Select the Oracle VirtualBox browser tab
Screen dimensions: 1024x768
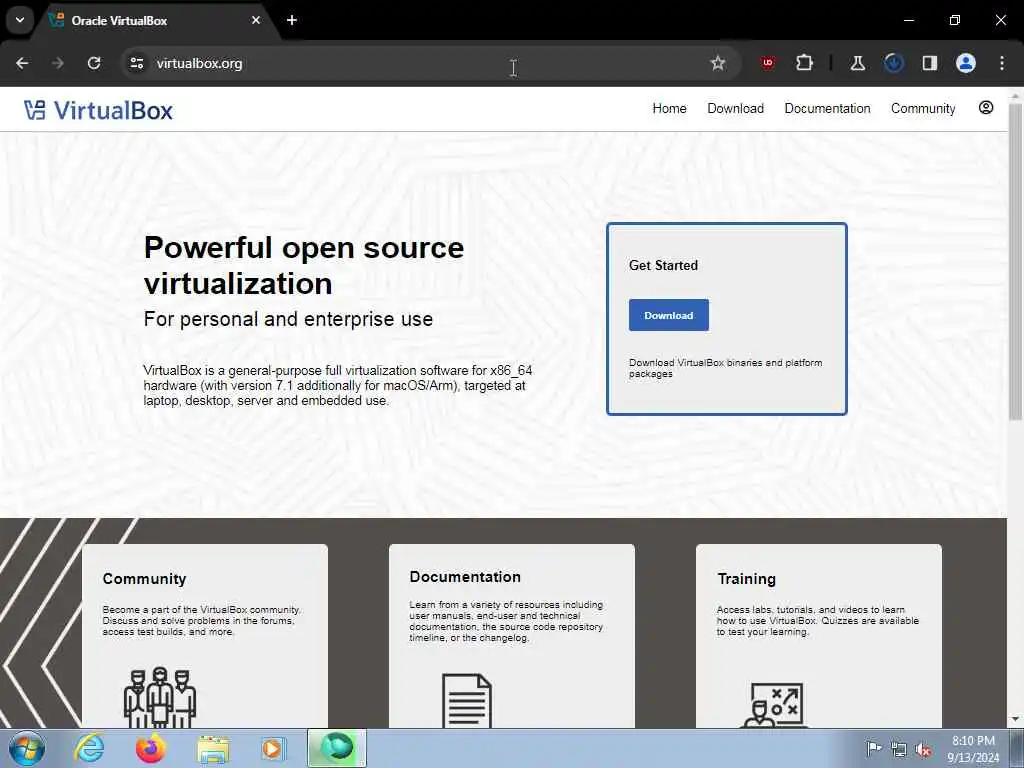(157, 21)
